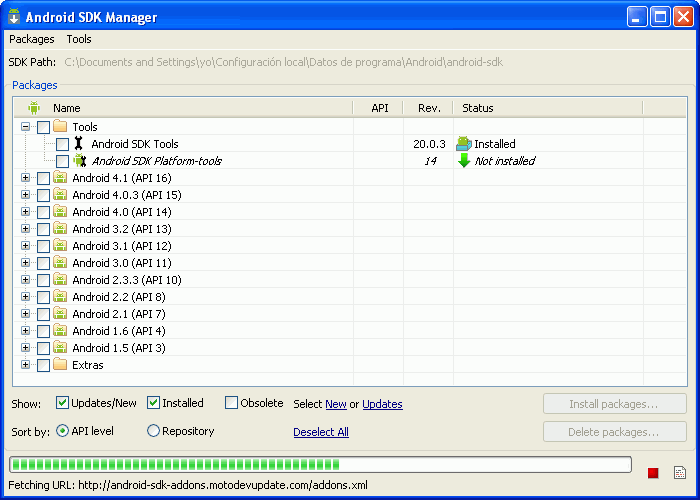Click the Tools folder icon
The image size is (700, 500).
(60, 126)
